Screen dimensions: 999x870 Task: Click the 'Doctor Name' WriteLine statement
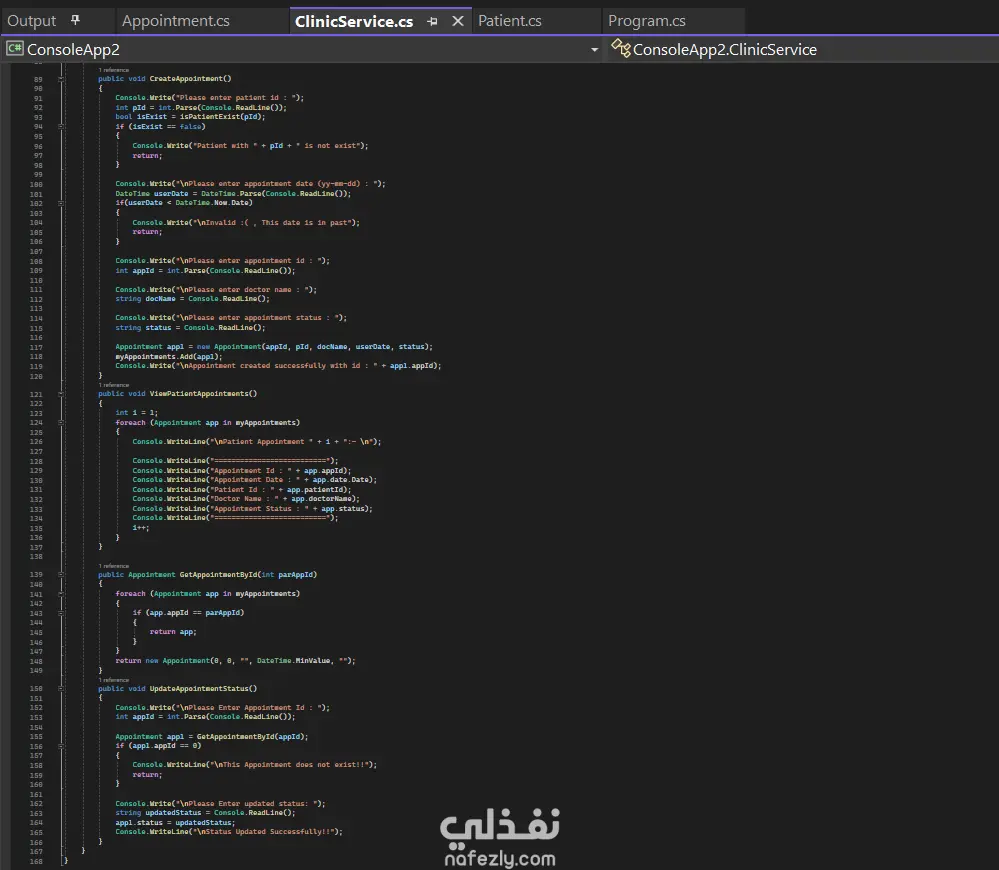246,499
